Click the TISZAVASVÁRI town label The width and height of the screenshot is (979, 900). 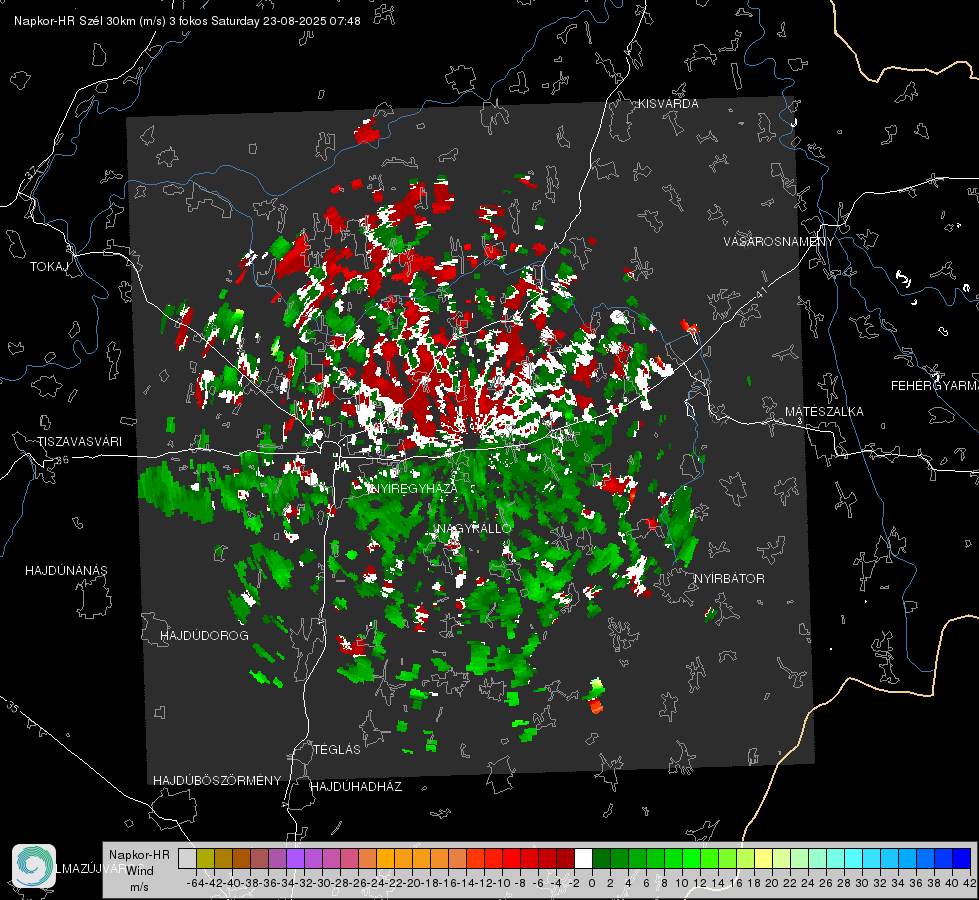pyautogui.click(x=79, y=442)
